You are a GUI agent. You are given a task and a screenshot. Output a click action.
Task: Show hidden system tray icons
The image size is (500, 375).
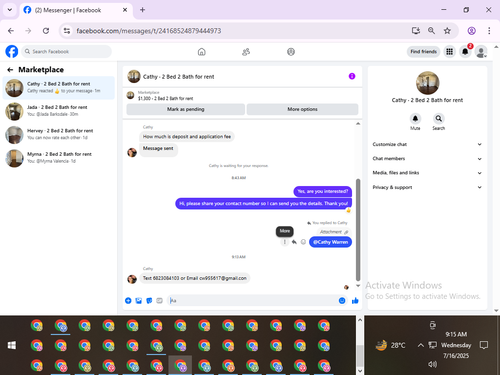421,345
